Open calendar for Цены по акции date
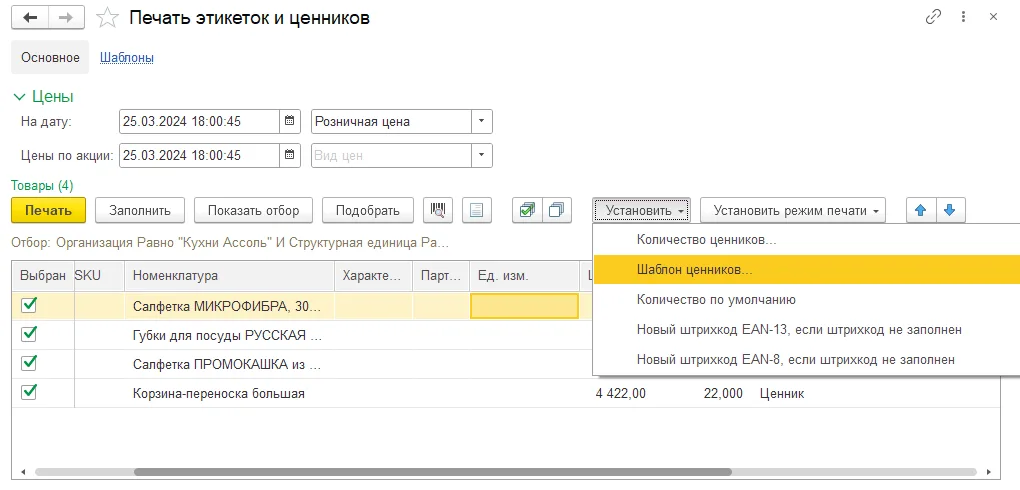This screenshot has height=490, width=1020. [290, 155]
